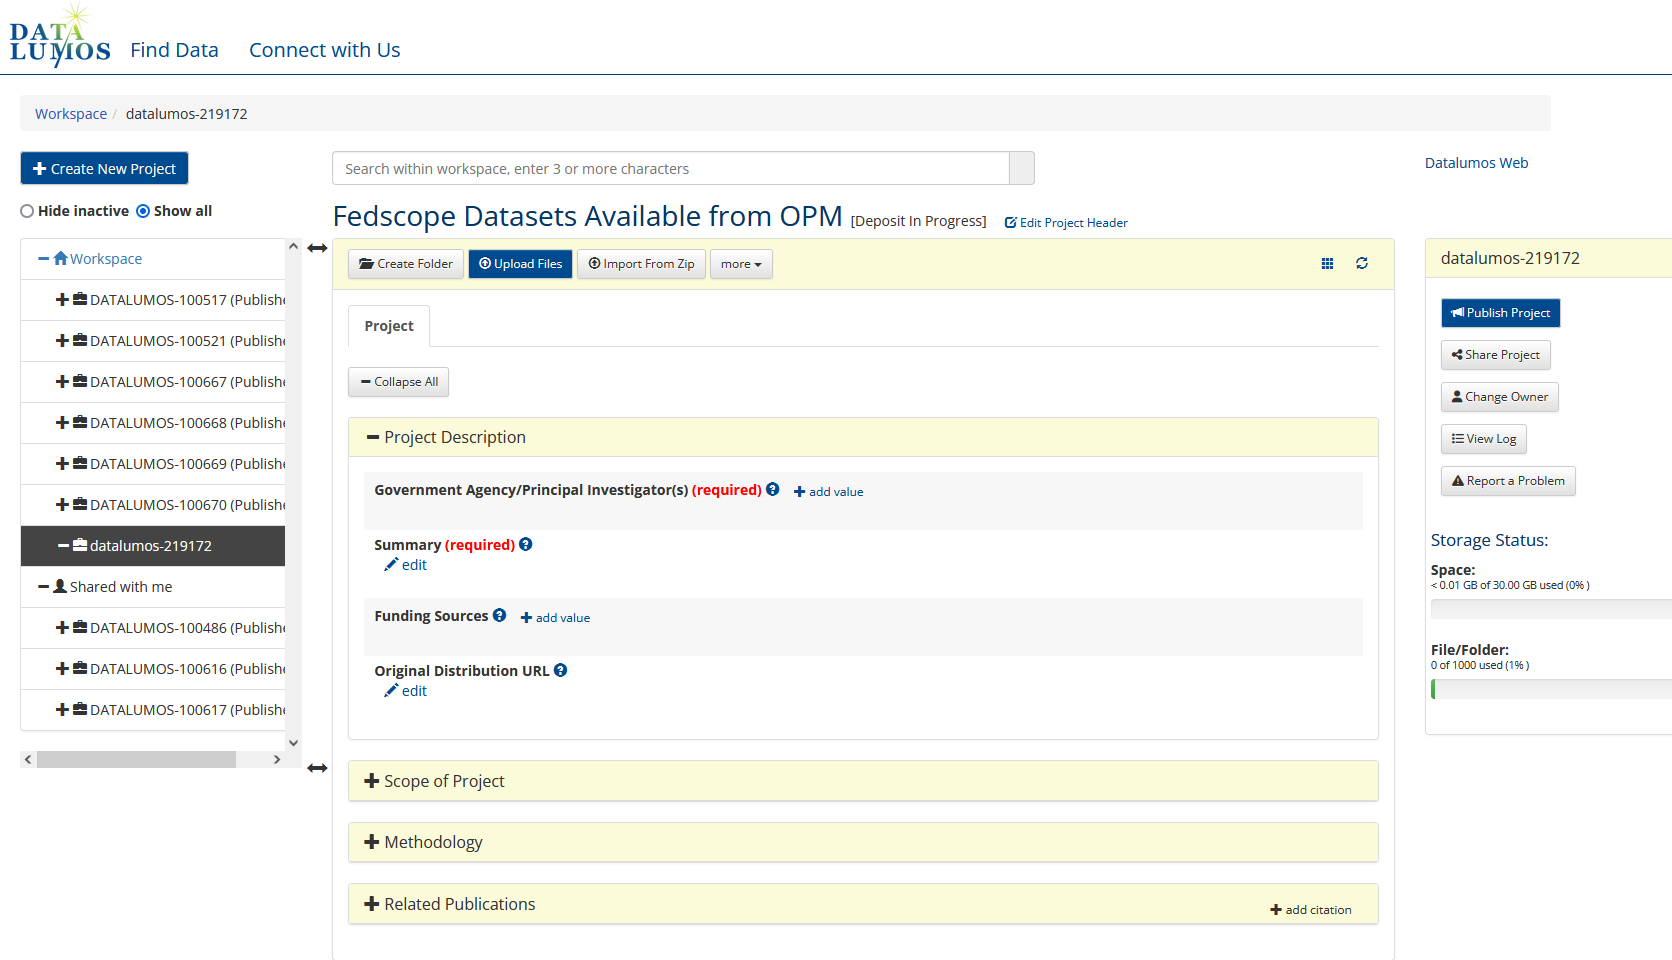Open the Summary field help icon
Viewport: 1672px width, 960px height.
point(526,544)
